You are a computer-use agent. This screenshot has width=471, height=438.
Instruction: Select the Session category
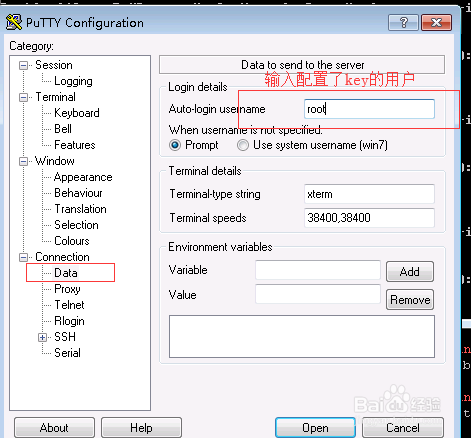point(54,65)
